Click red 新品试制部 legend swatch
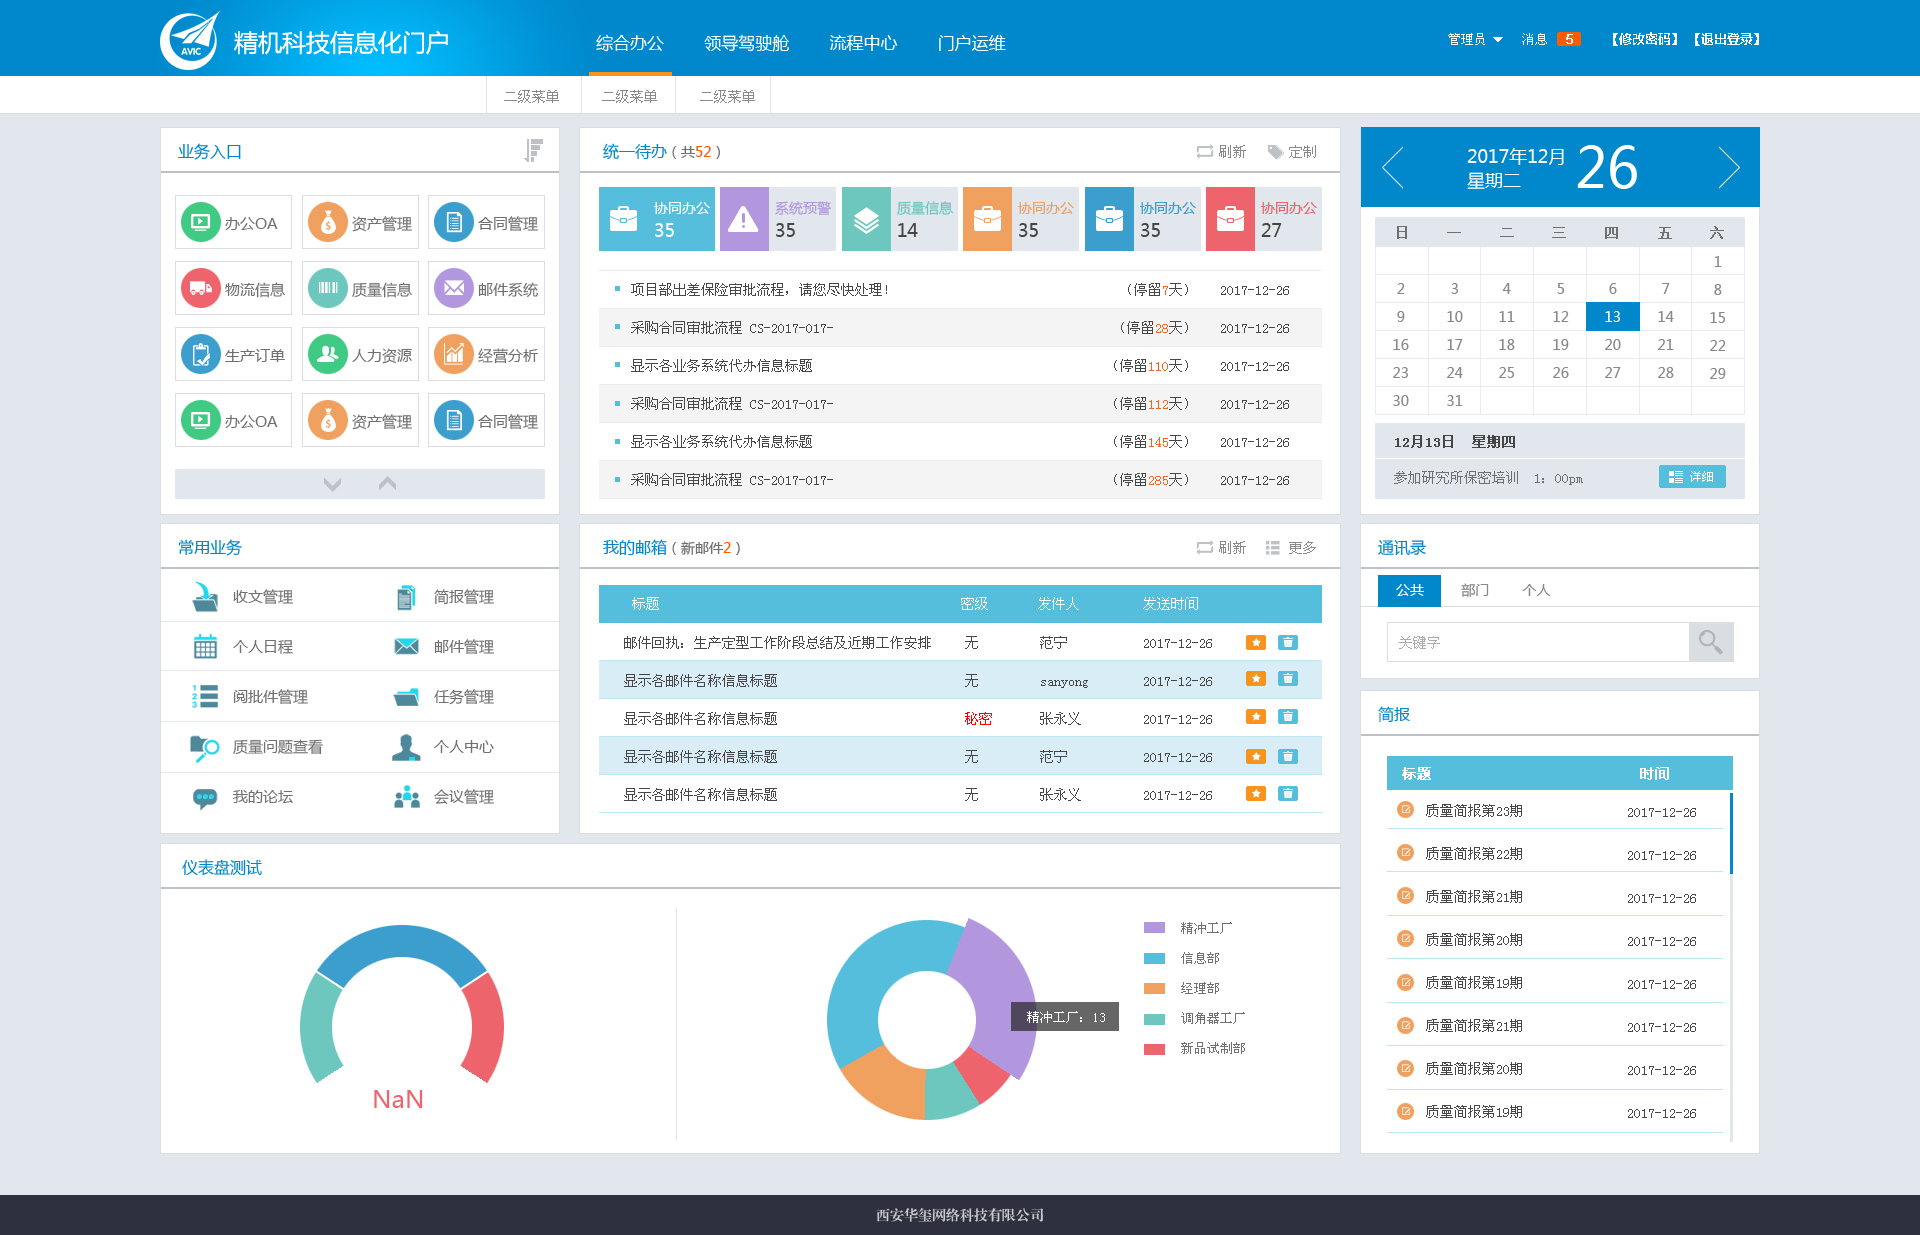Viewport: 1920px width, 1235px height. tap(1154, 1049)
